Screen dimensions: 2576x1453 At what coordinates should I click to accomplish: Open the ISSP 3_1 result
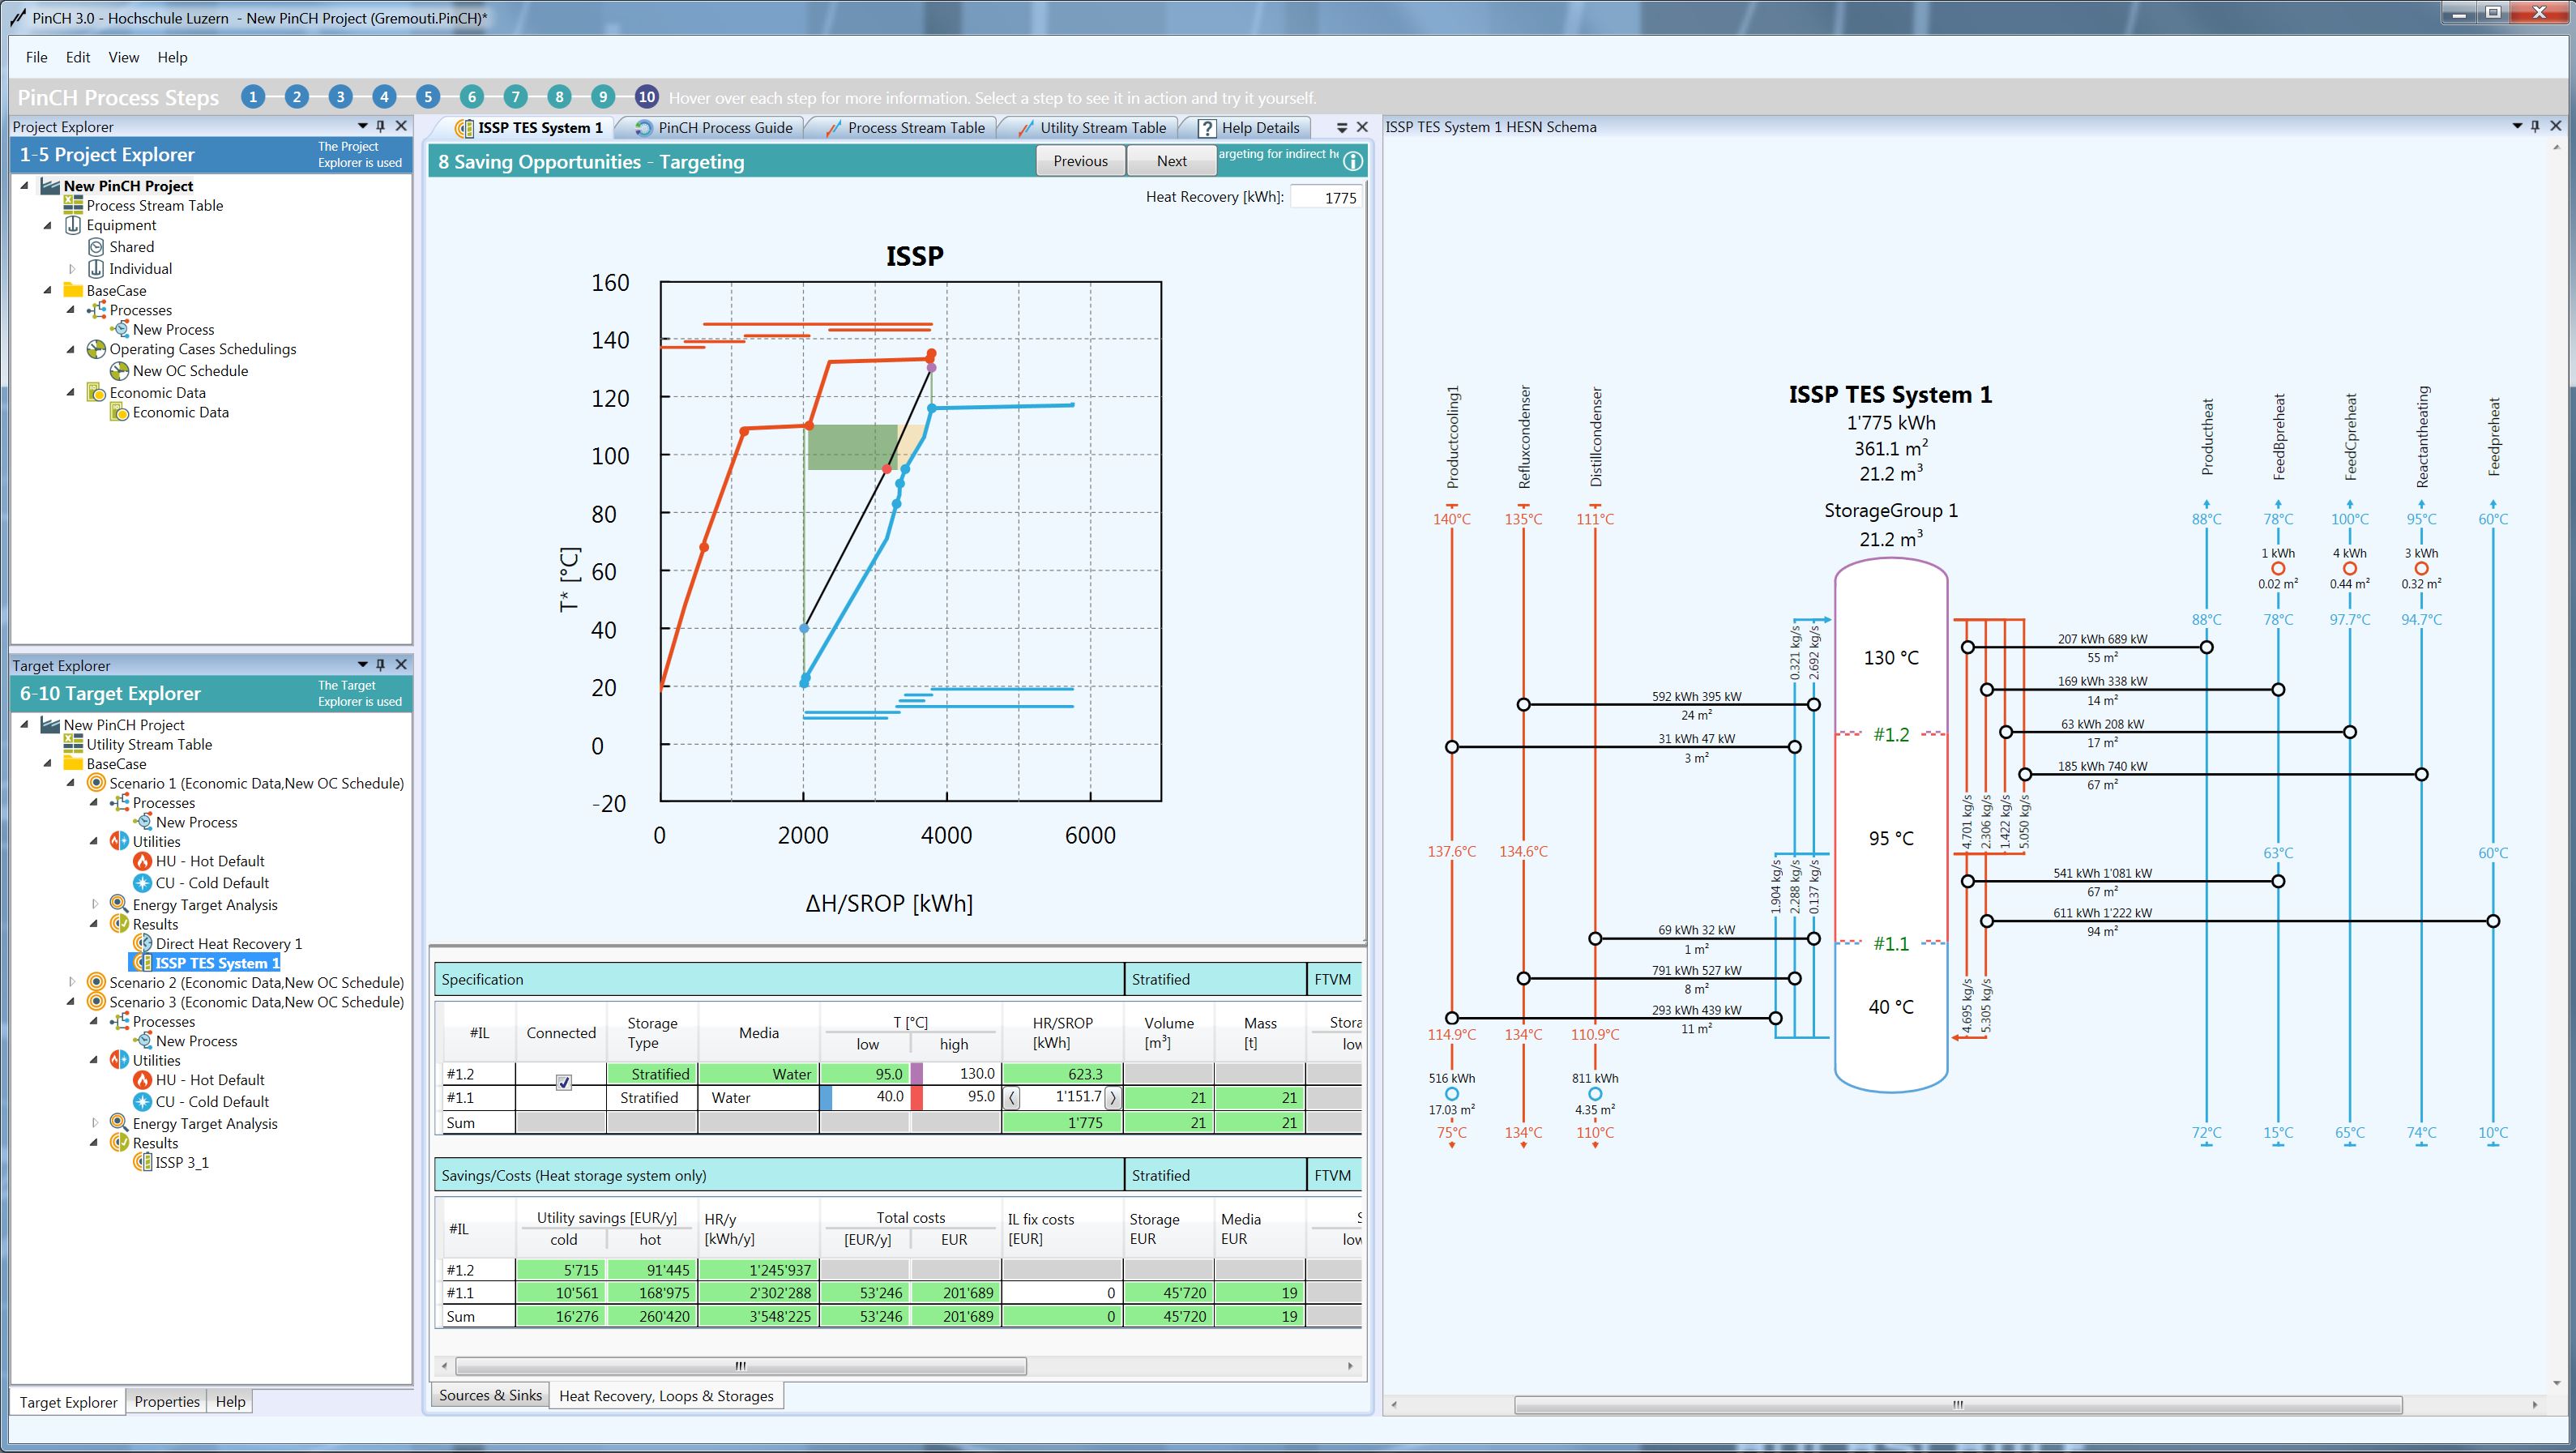(x=182, y=1162)
